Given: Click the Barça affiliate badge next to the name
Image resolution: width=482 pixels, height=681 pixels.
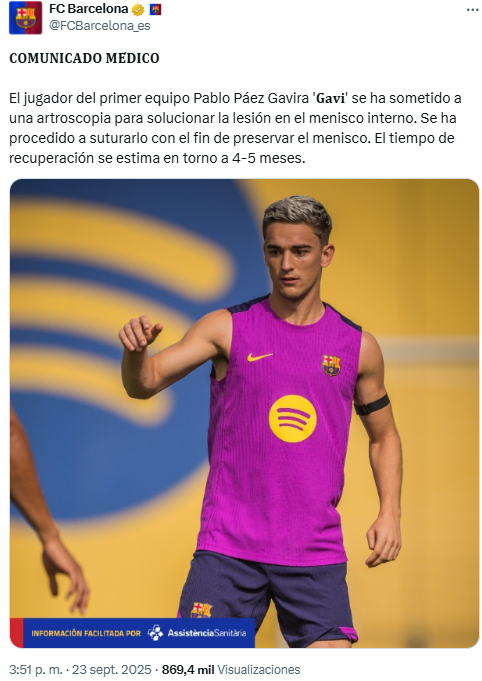Looking at the screenshot, I should [155, 9].
